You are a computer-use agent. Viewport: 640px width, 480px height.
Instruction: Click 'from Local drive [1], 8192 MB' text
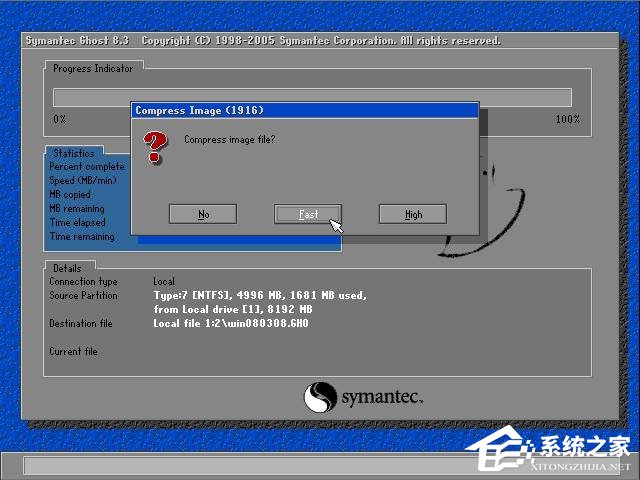(x=233, y=309)
